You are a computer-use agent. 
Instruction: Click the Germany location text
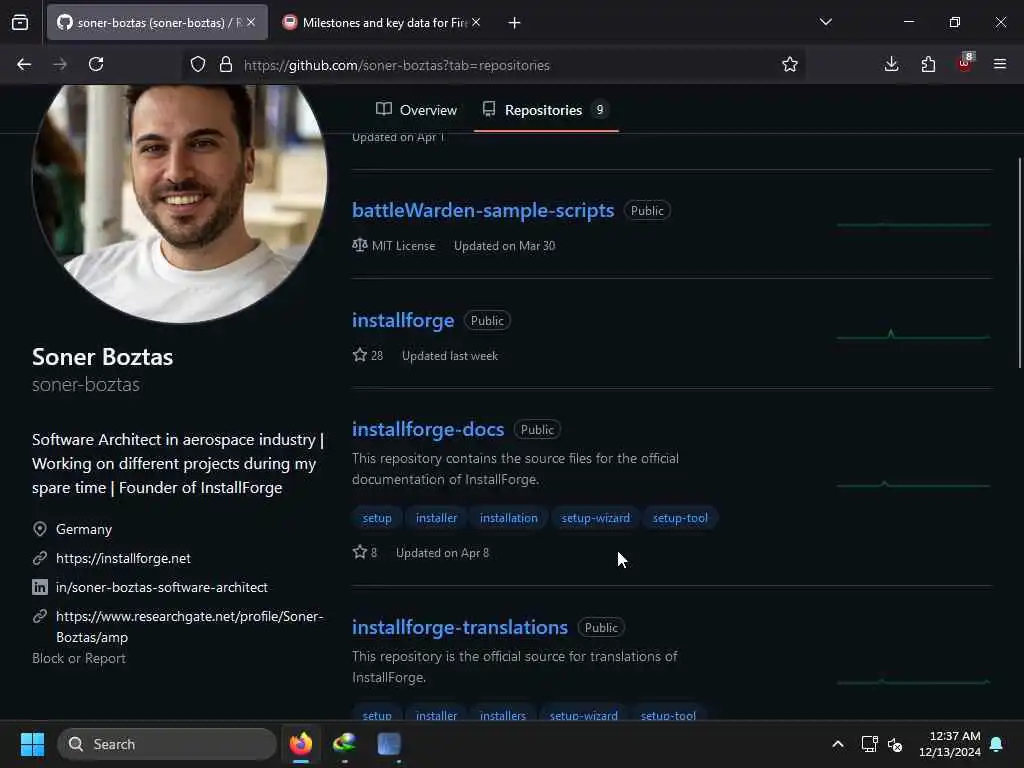(x=84, y=529)
